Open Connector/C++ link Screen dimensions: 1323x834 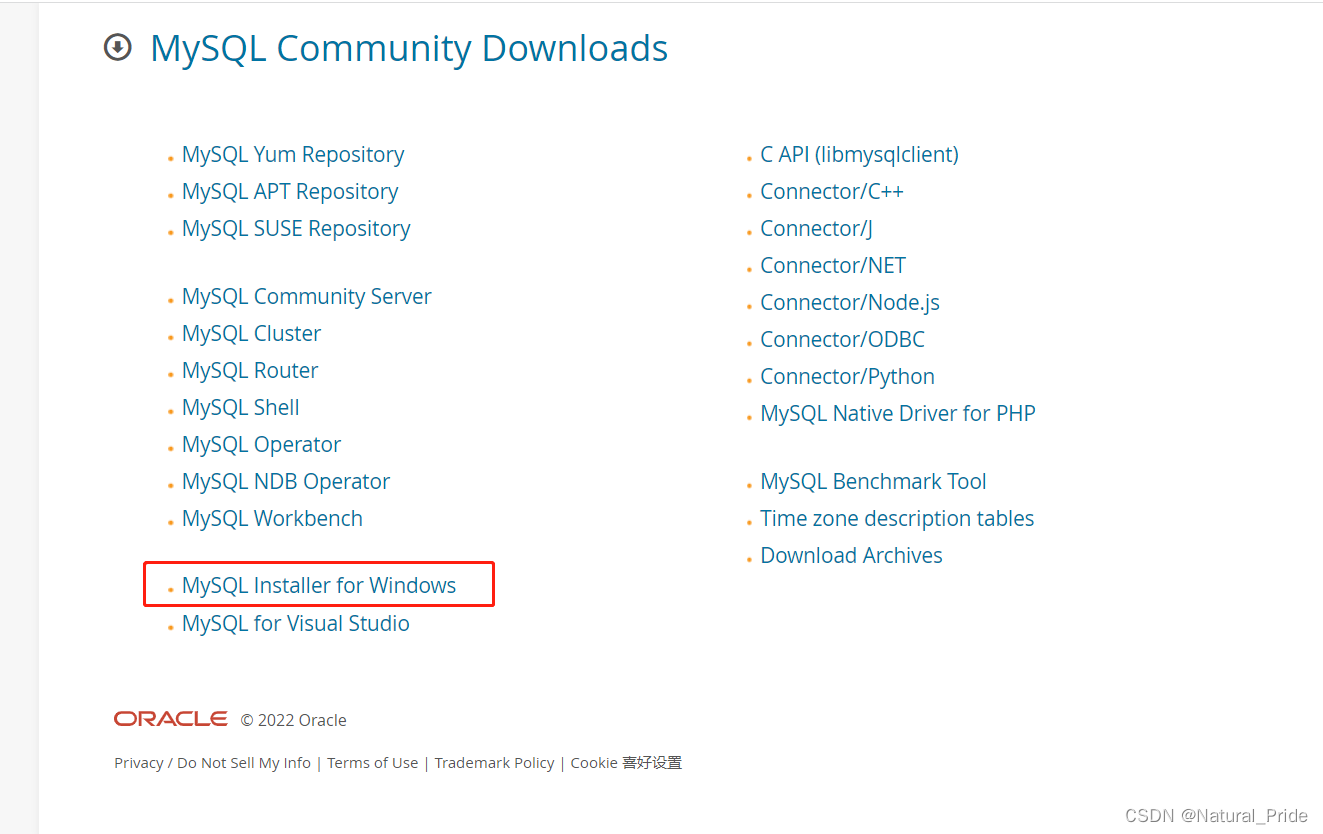(832, 192)
